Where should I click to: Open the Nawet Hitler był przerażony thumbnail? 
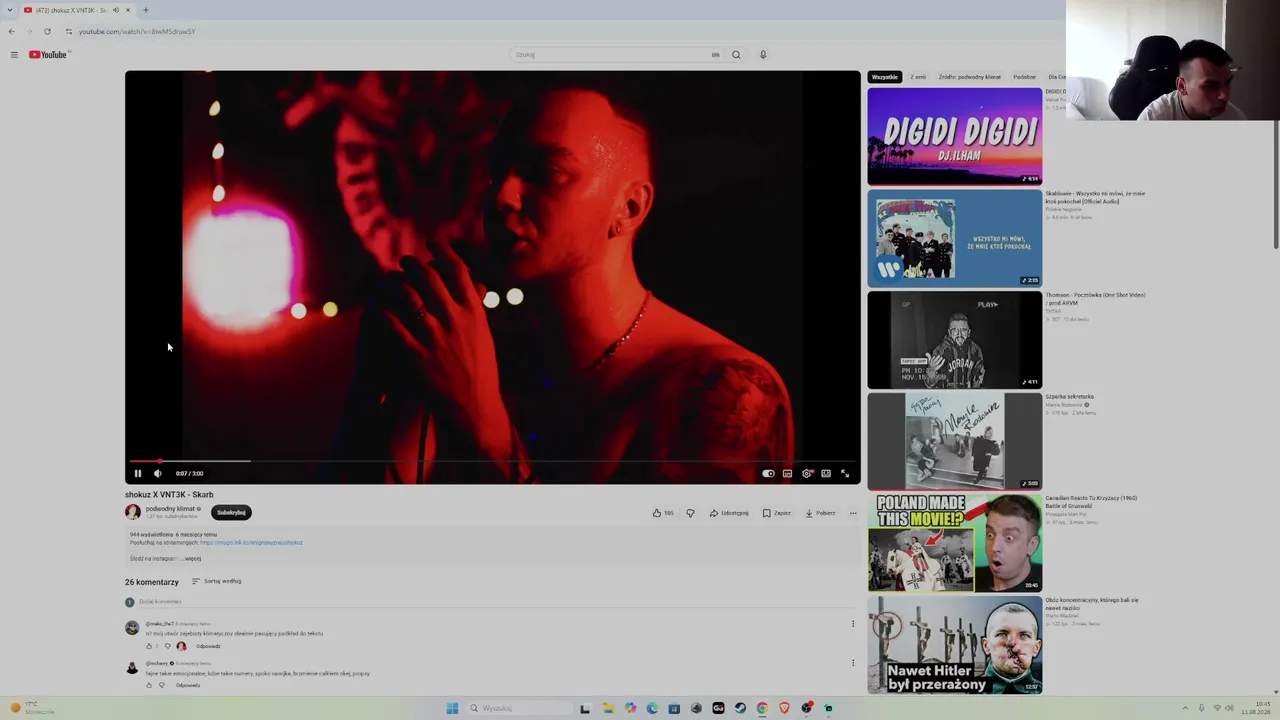pyautogui.click(x=955, y=645)
